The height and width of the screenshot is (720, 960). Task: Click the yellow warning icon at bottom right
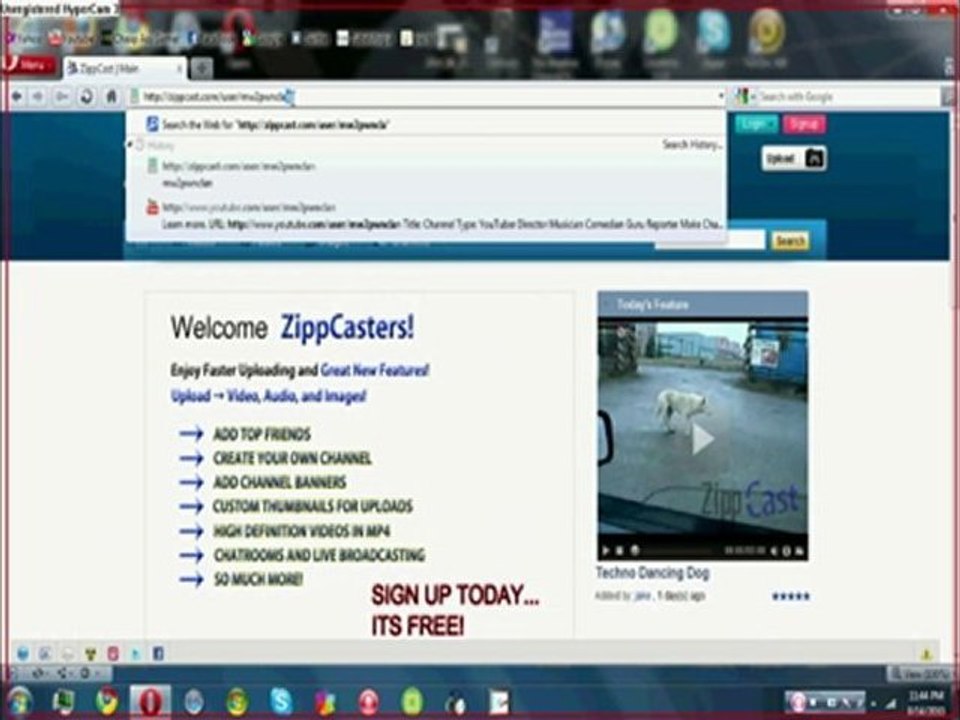click(926, 654)
